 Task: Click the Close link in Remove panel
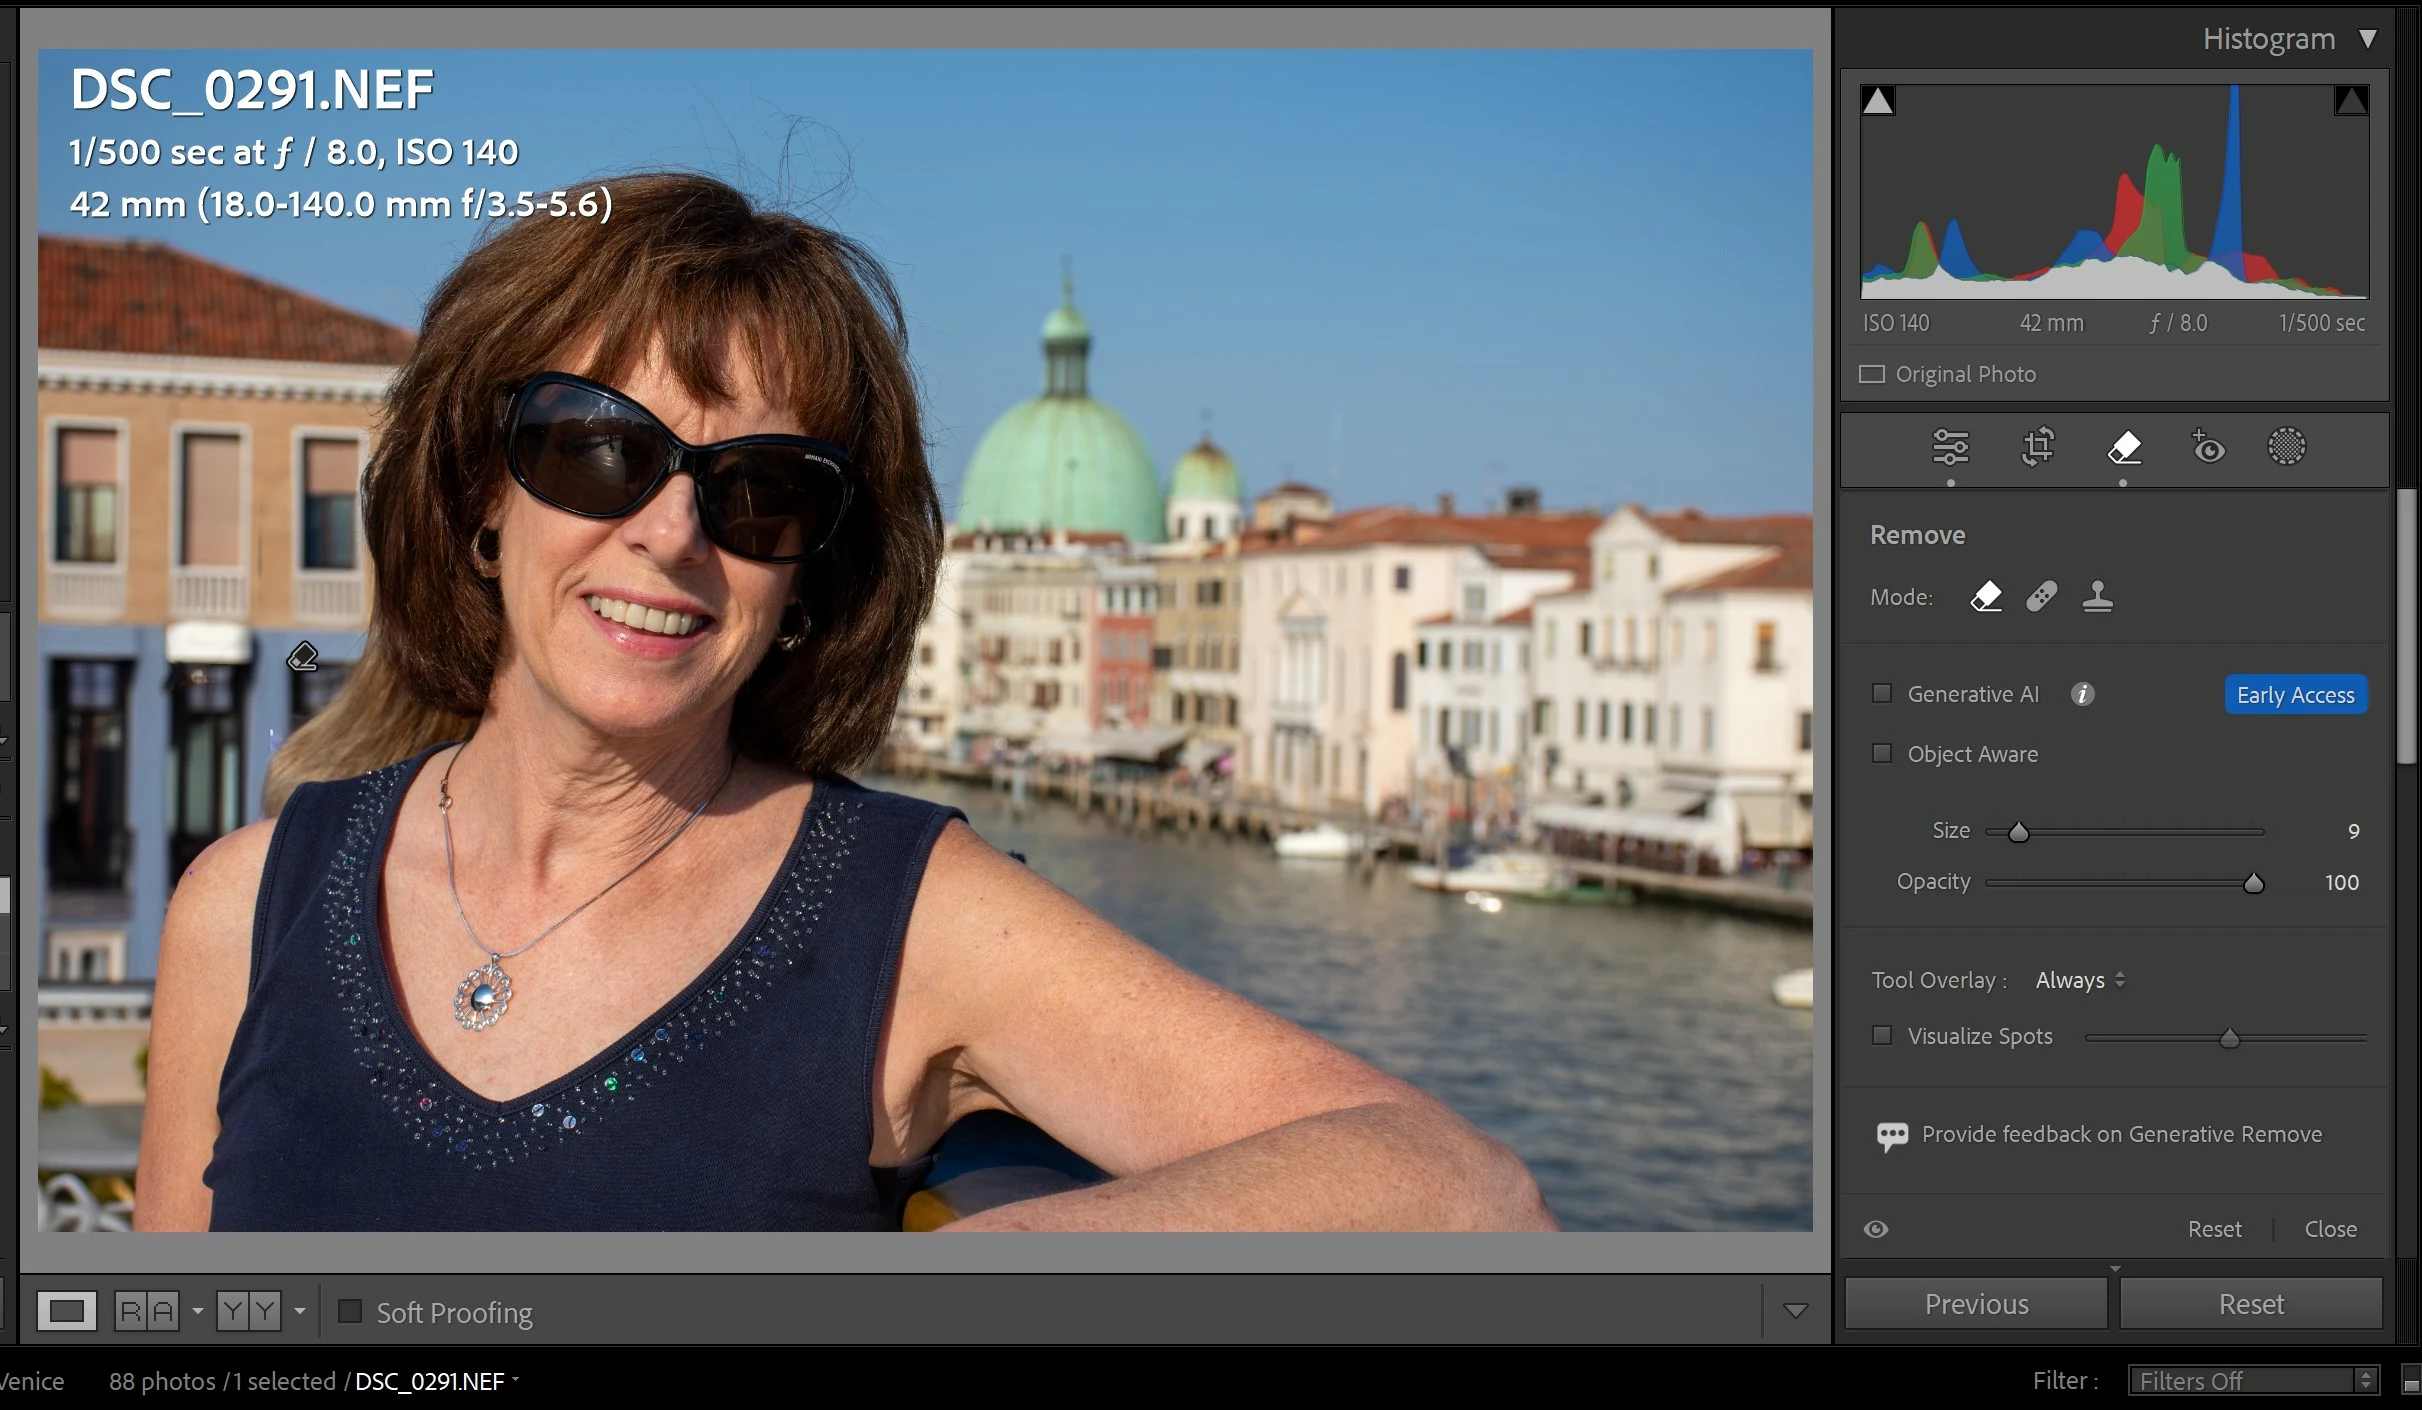2330,1229
